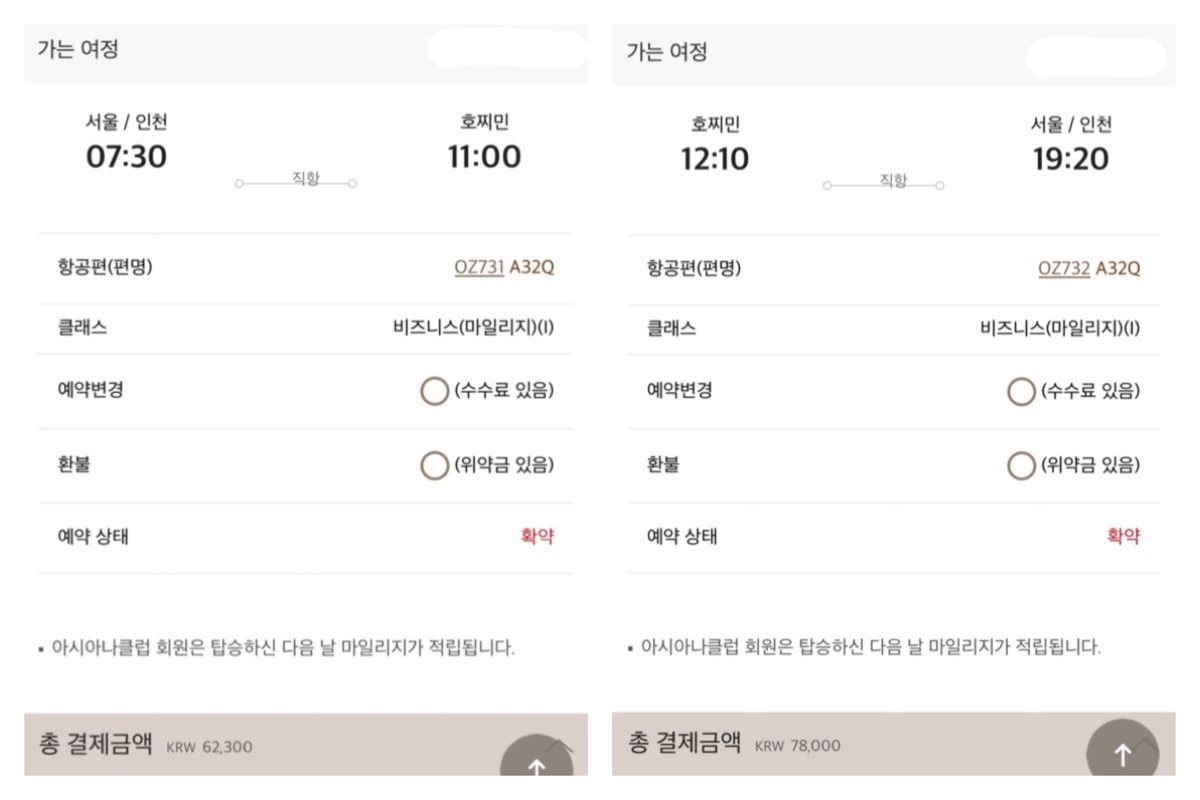
Task: Click the 직항 route line for Seoul–Ho Chi Minh
Action: [296, 181]
